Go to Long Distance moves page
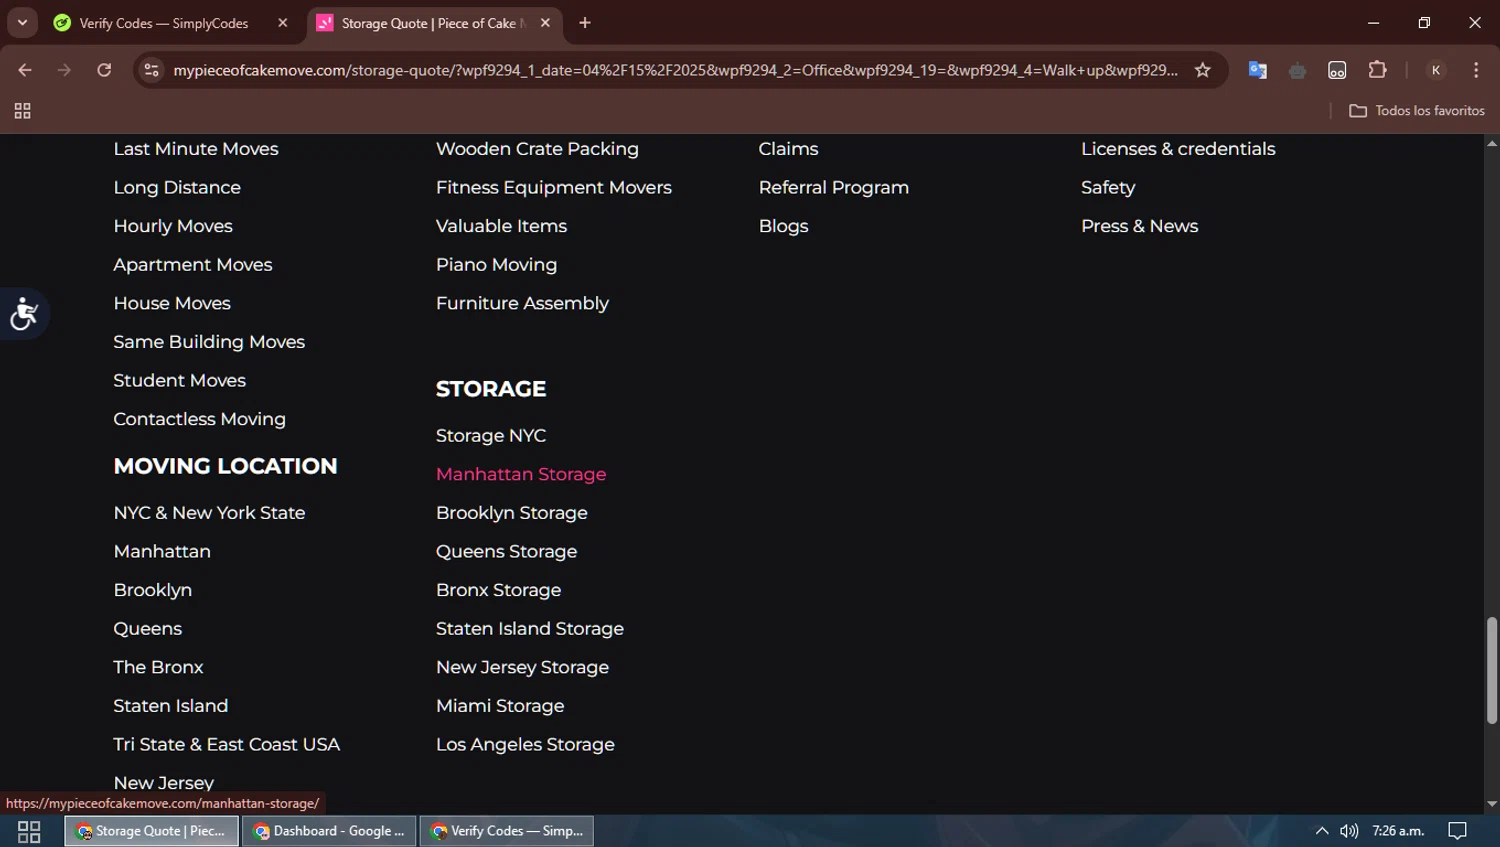The image size is (1500, 847). (x=177, y=188)
